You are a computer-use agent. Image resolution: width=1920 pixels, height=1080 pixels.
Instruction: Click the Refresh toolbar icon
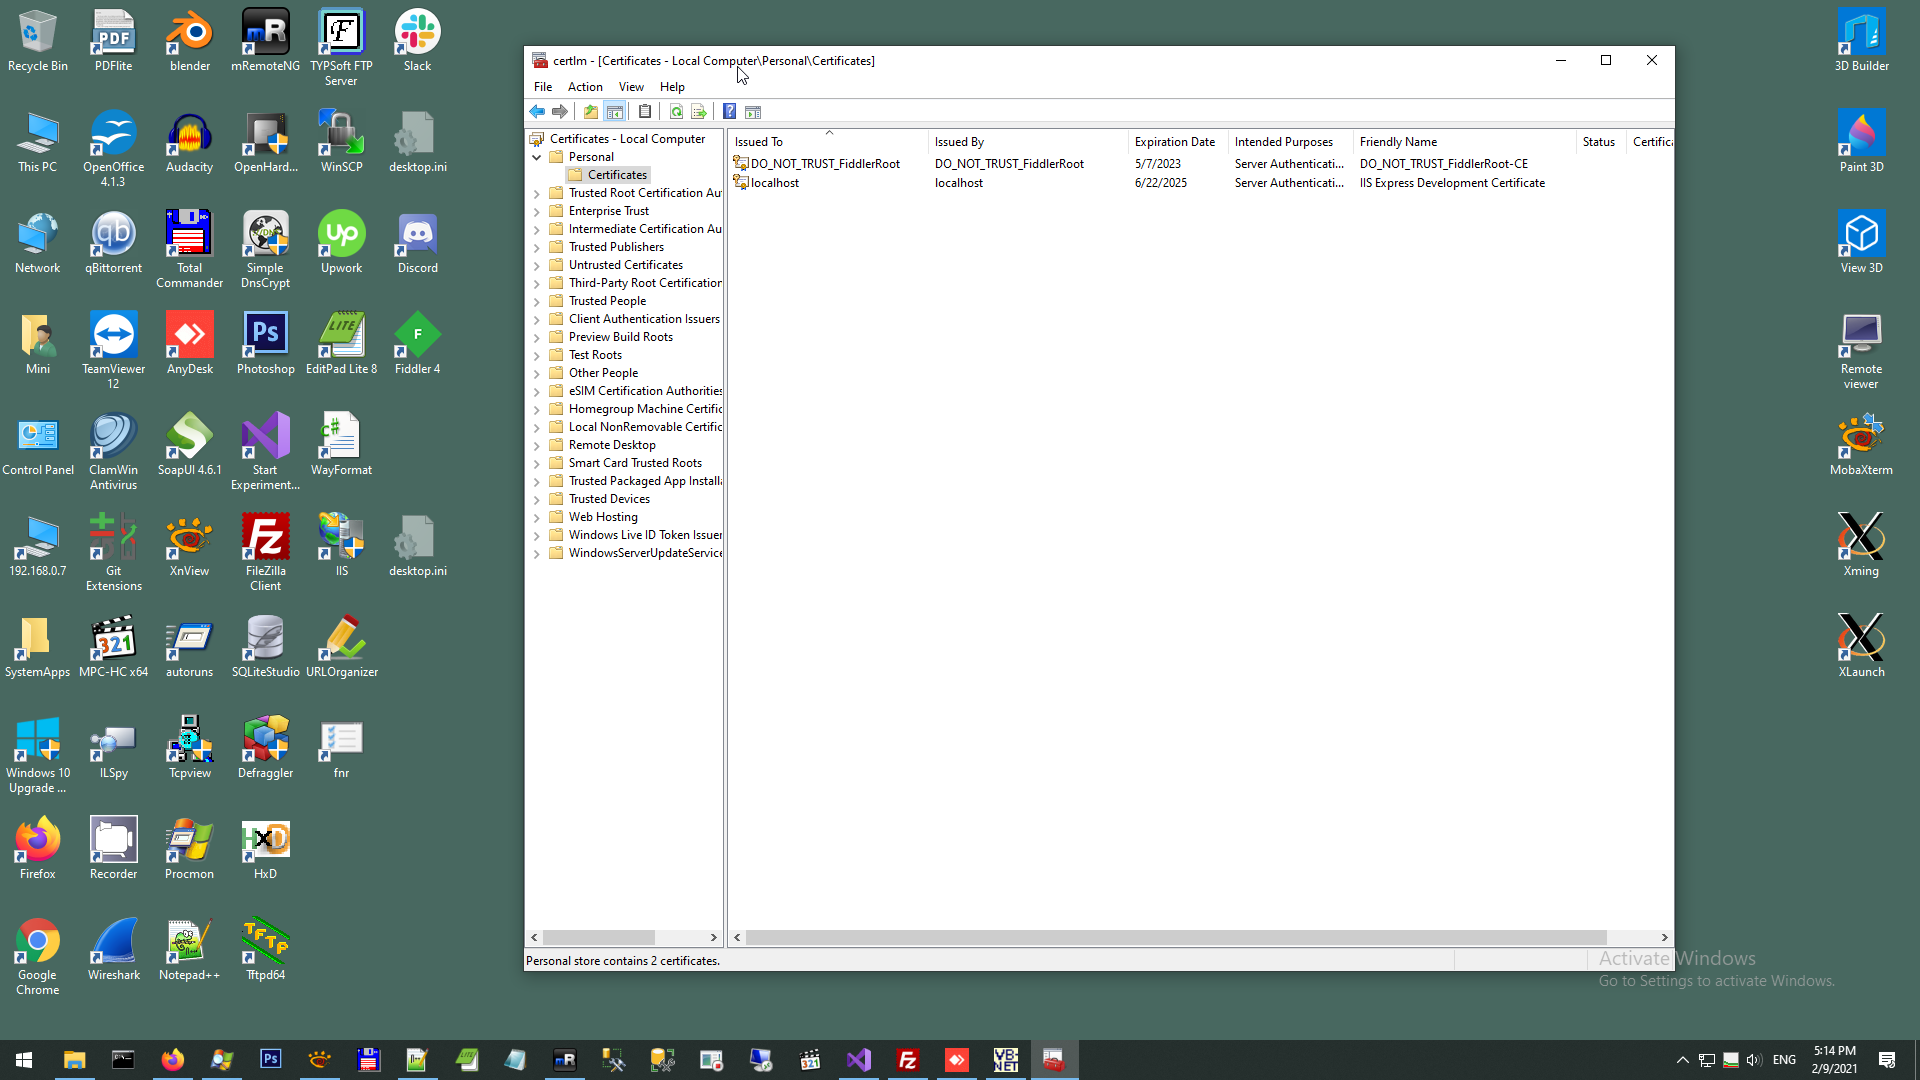(676, 112)
